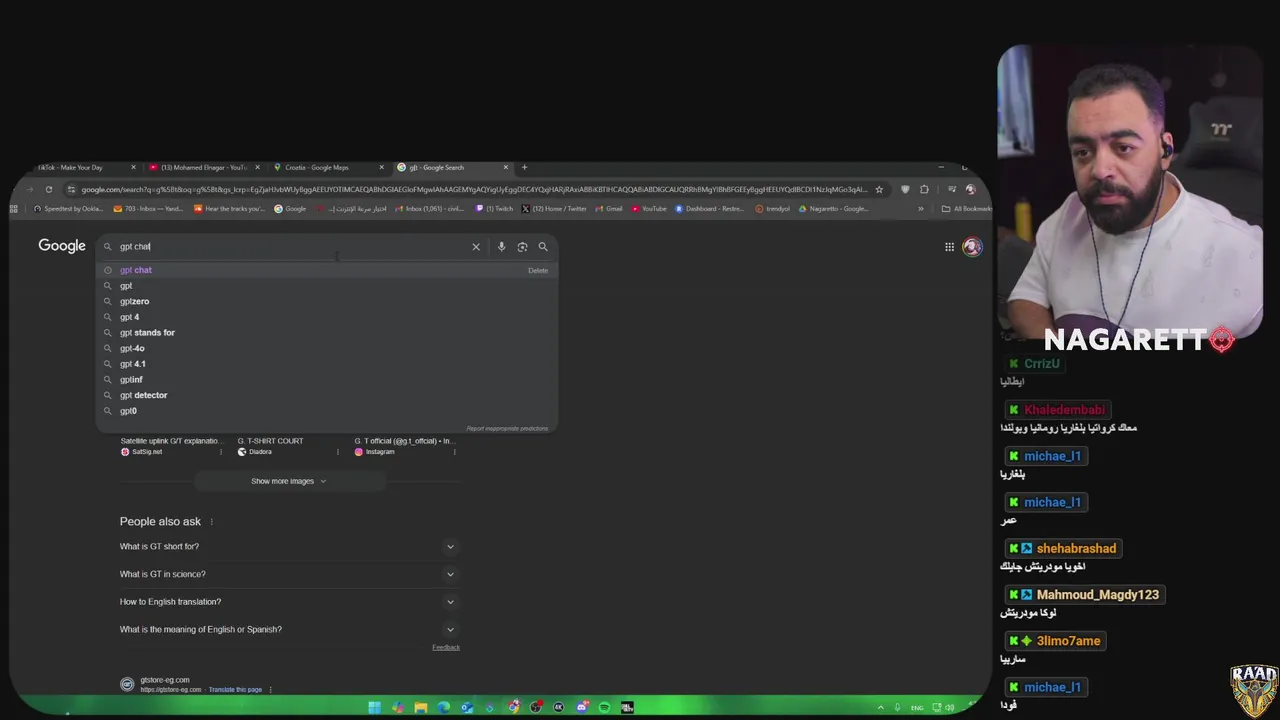Reload the page in Chrome
The height and width of the screenshot is (720, 1280).
(x=48, y=189)
